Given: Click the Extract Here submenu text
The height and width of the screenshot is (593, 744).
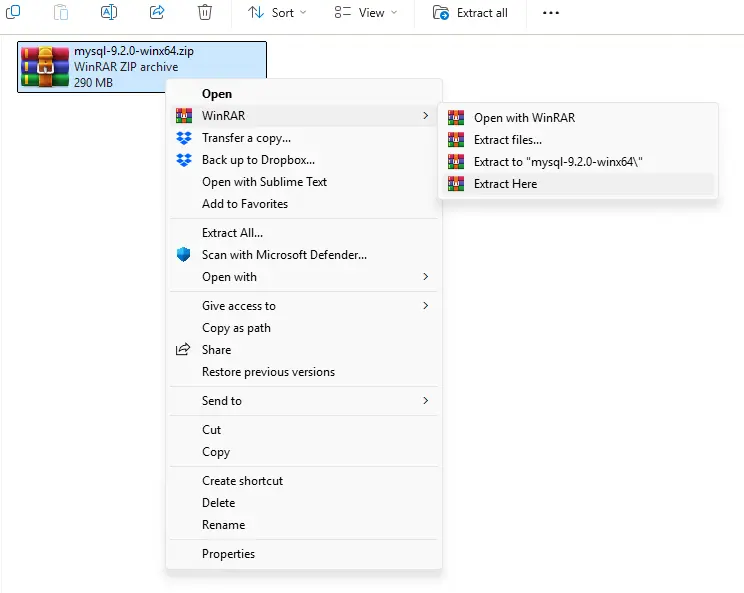Looking at the screenshot, I should click(x=505, y=184).
